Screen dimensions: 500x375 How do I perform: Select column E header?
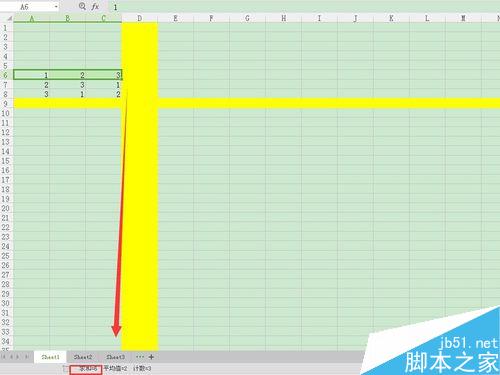point(176,18)
